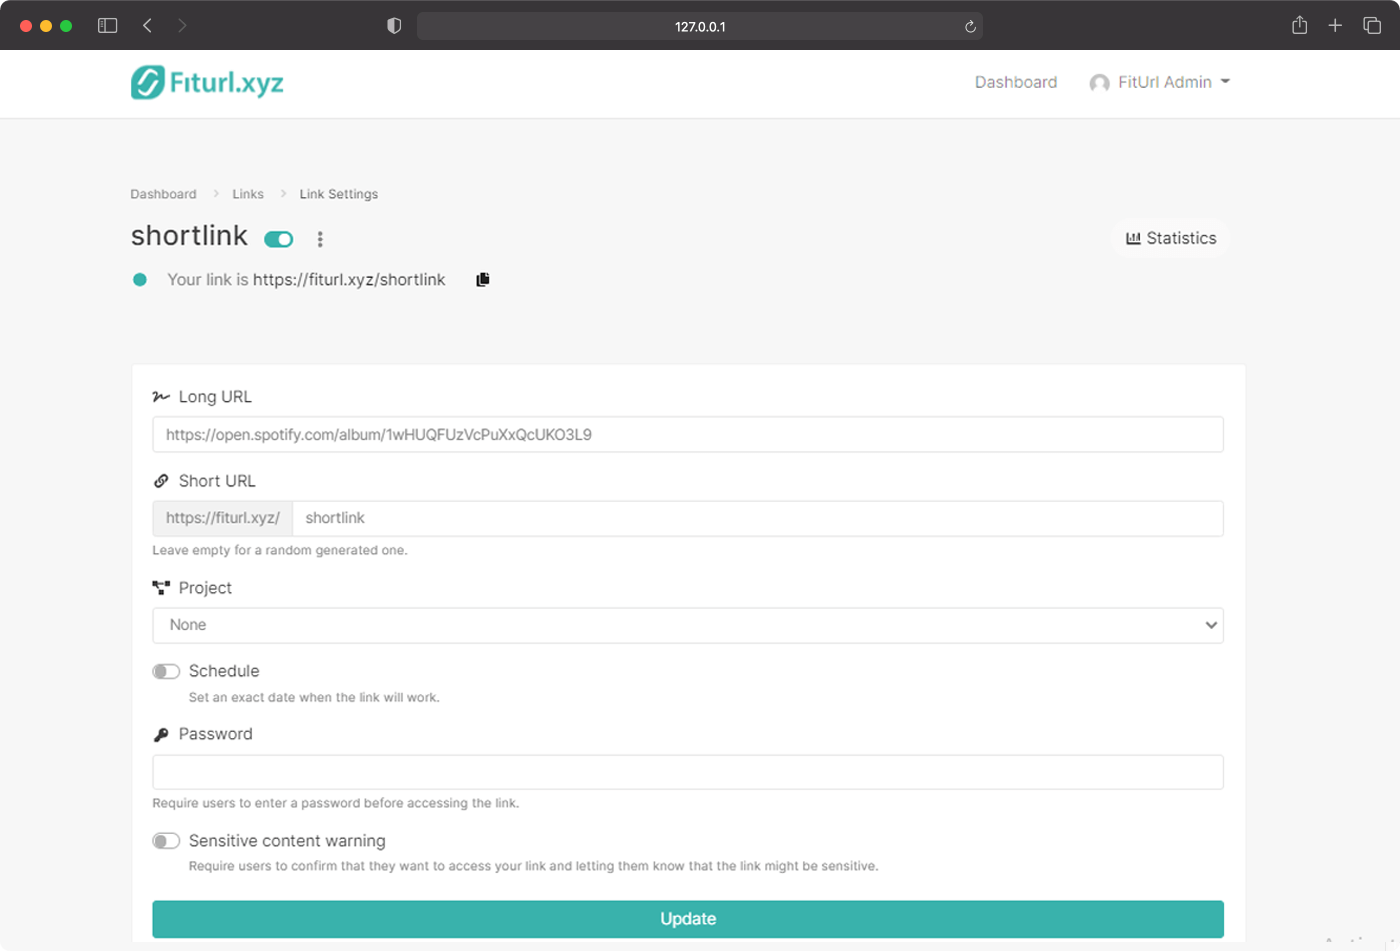Click the Long URL squiggle icon

[161, 397]
